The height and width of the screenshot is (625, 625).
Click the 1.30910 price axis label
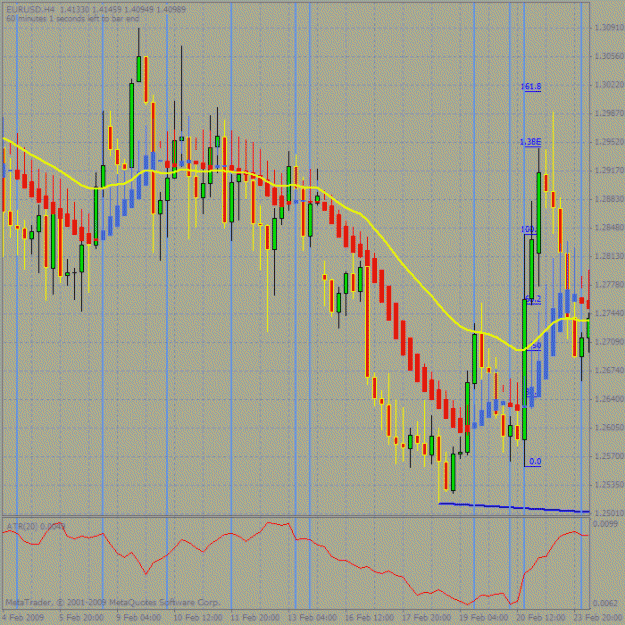click(609, 27)
